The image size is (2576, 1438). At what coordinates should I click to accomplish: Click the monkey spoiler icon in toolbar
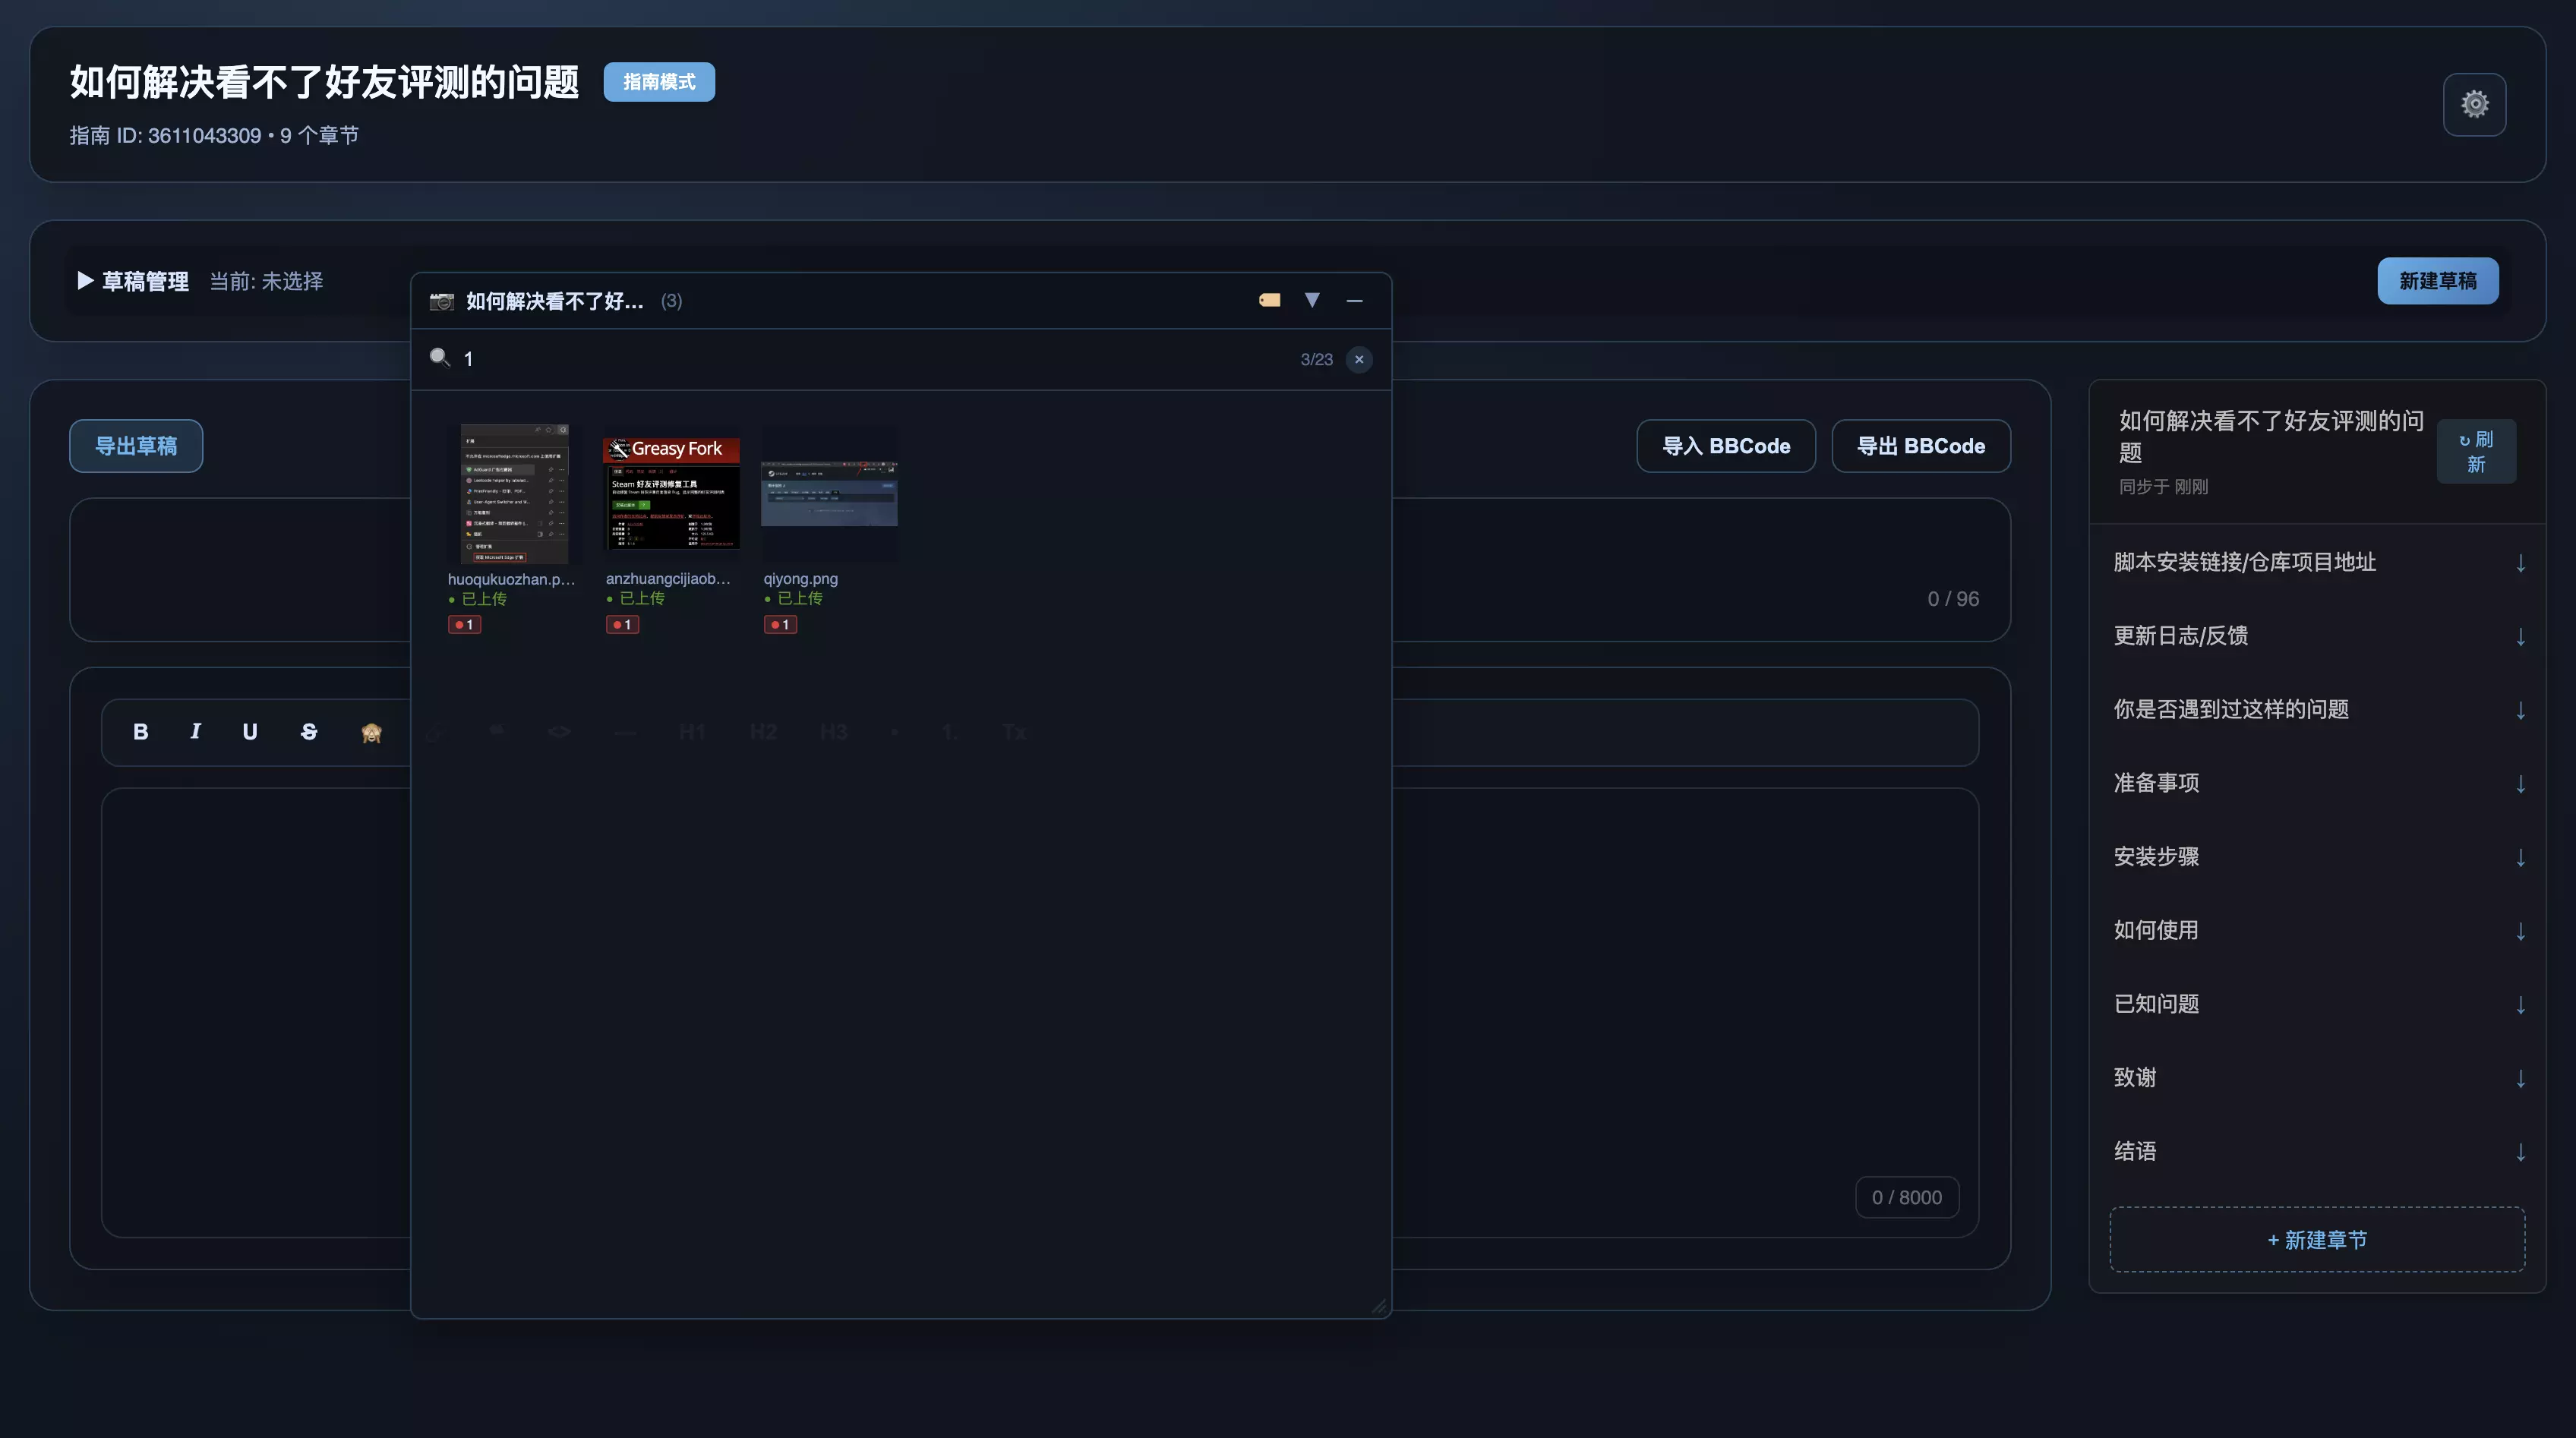point(371,733)
